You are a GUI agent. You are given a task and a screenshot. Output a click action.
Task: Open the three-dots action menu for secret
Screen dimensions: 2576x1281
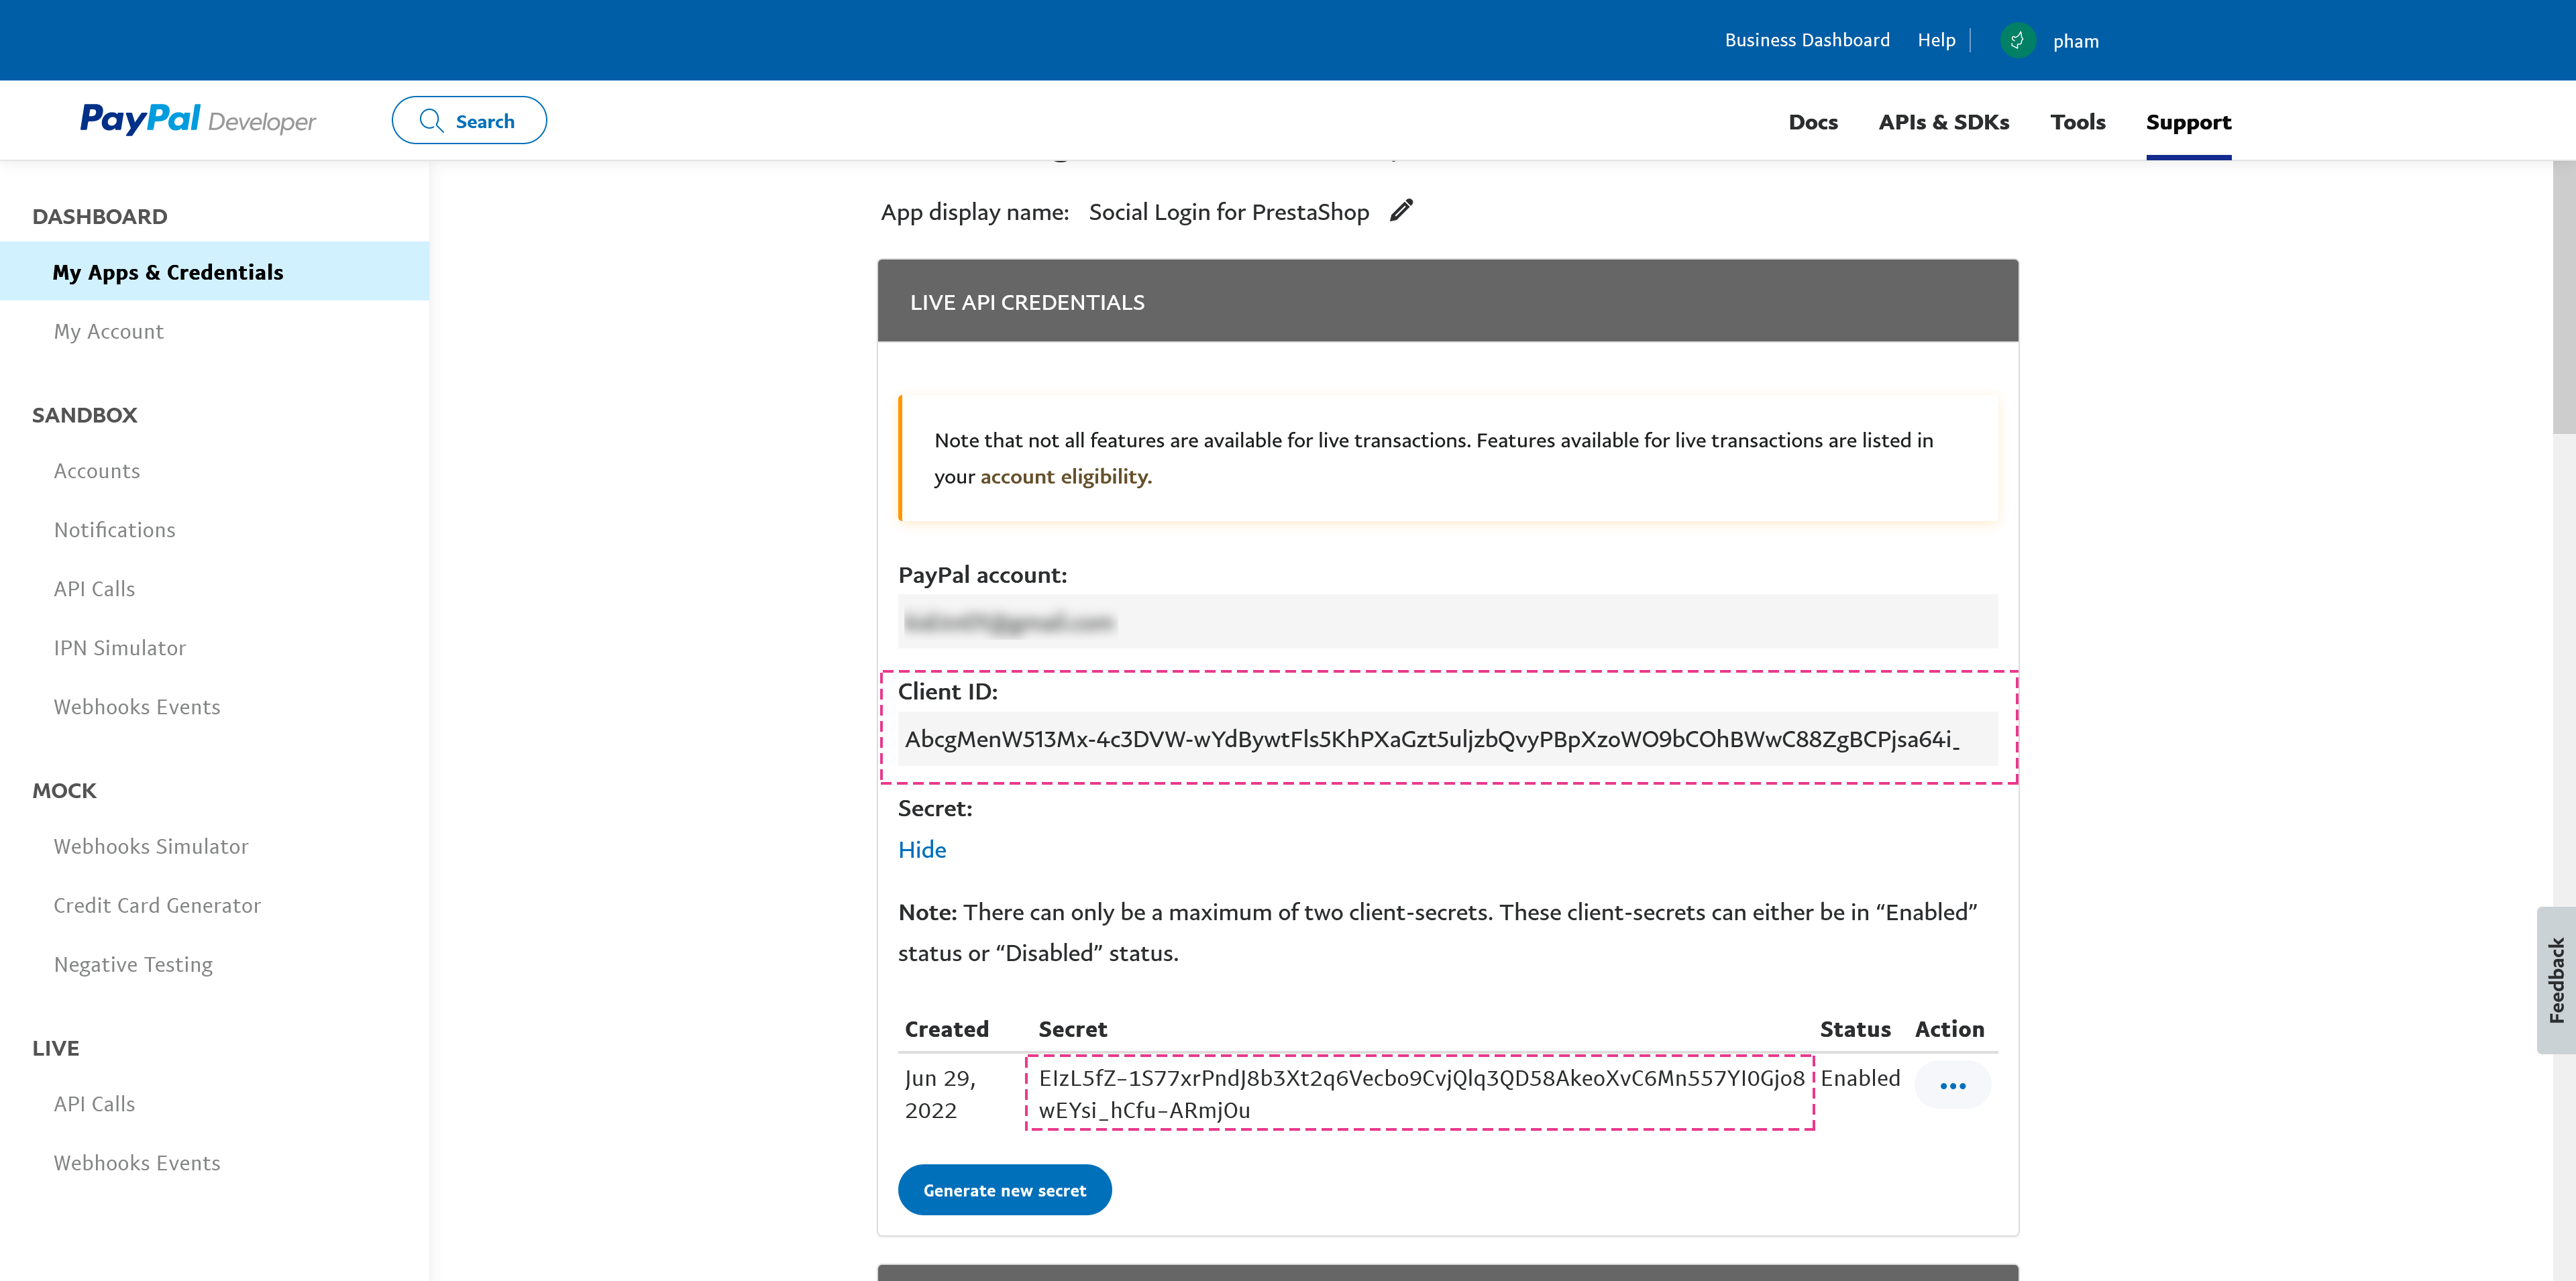click(x=1952, y=1085)
